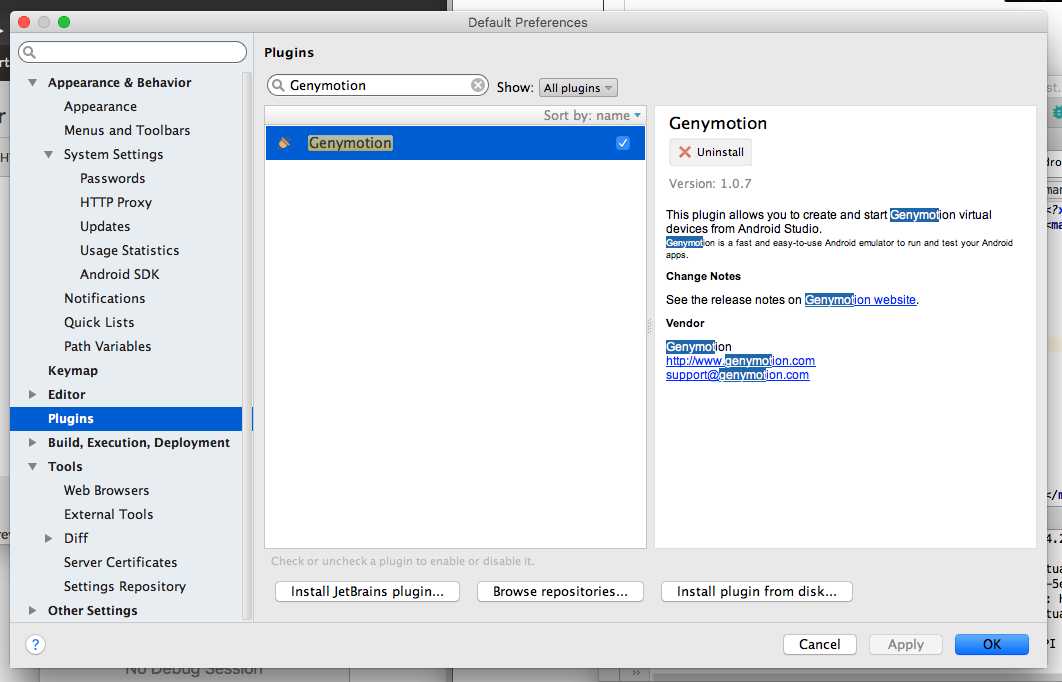Clear the Genymotion plugin search text
Screen dimensions: 1062x682
(x=478, y=85)
